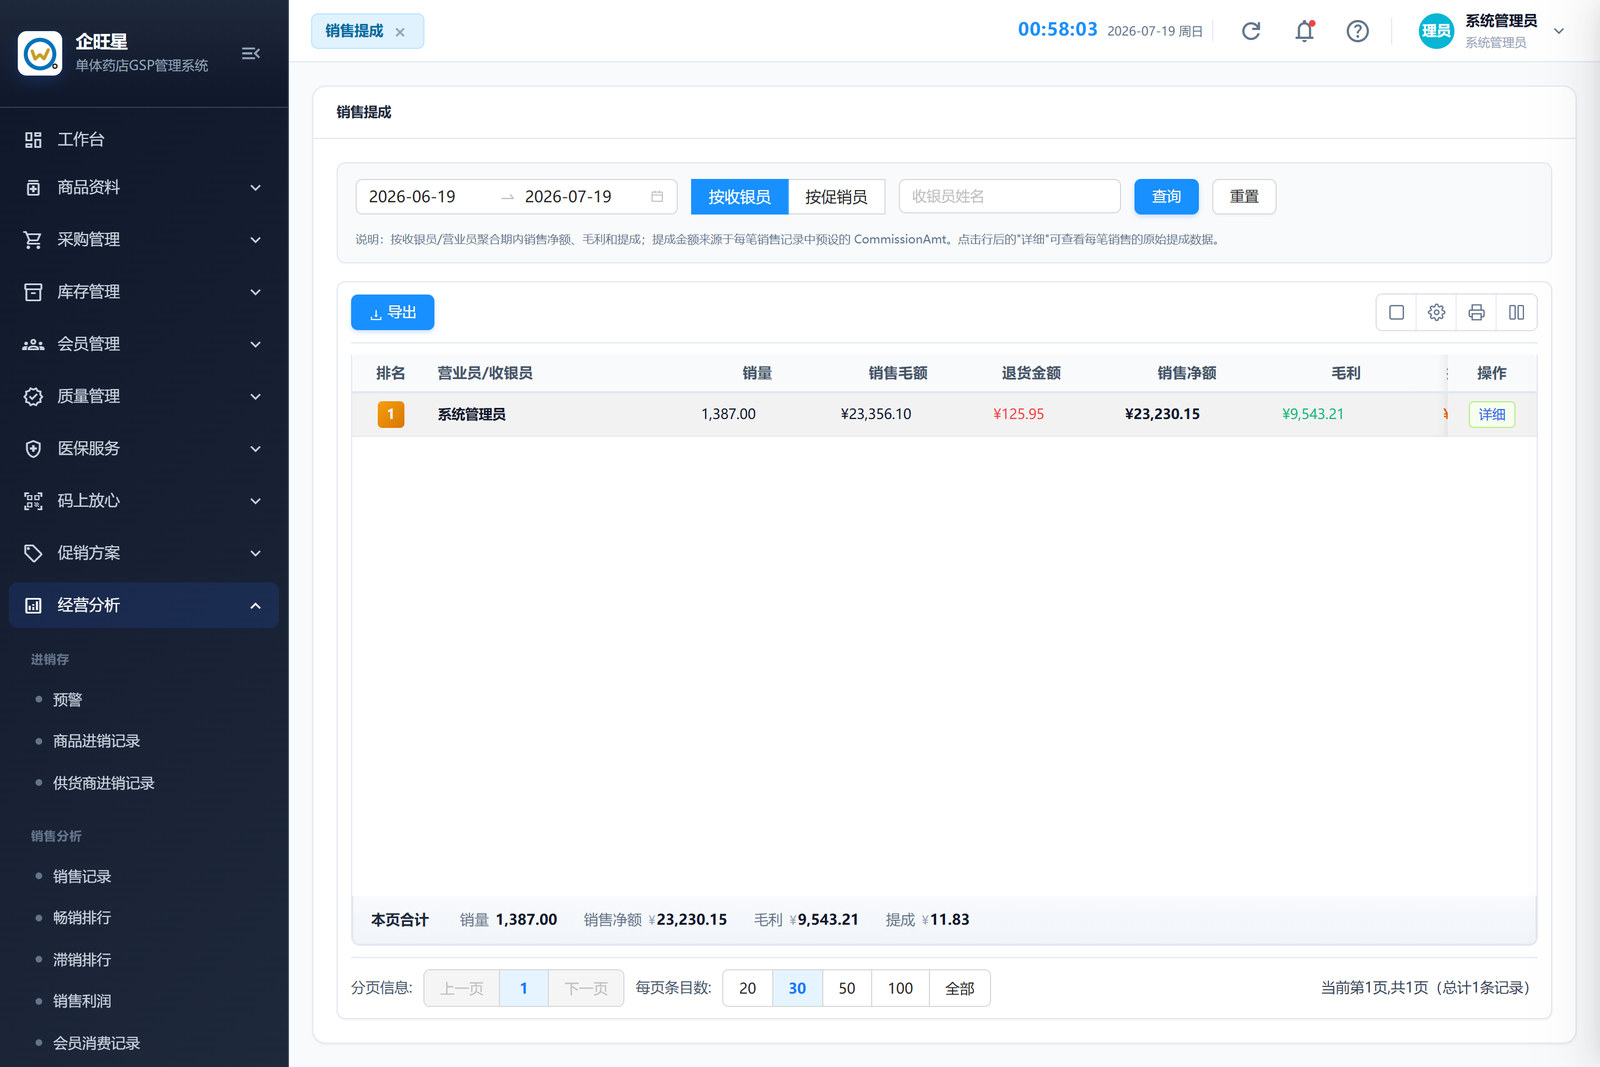Expand 商品资料 submenu chevron
Viewport: 1600px width, 1067px height.
click(255, 188)
